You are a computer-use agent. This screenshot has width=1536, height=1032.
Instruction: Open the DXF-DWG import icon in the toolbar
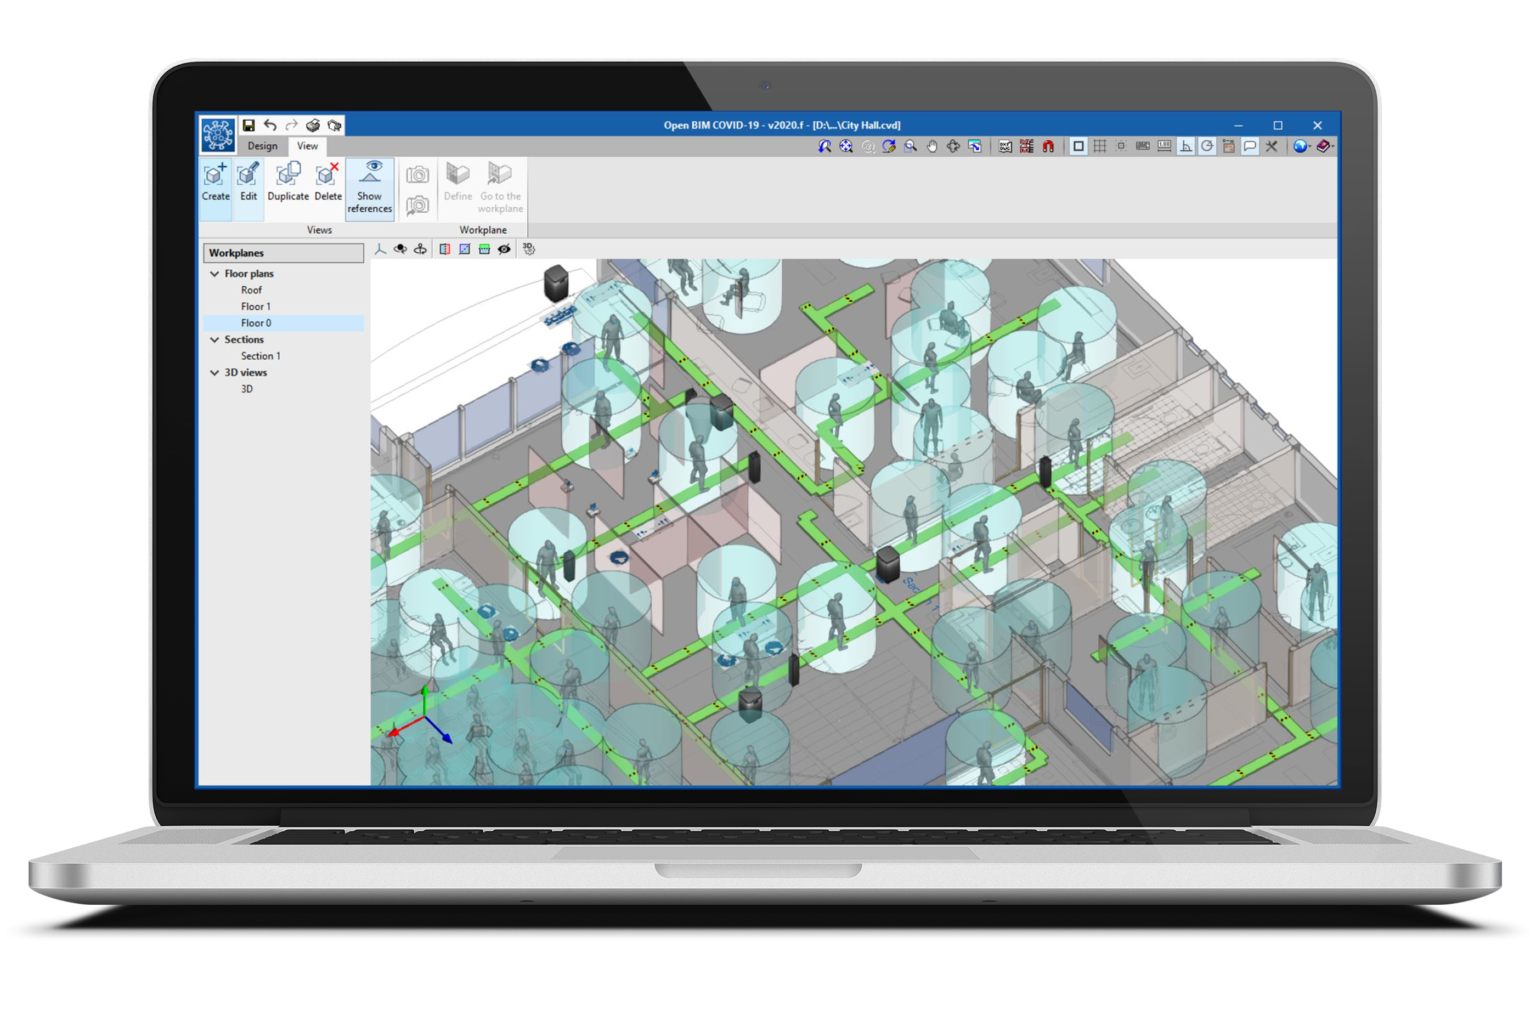(1005, 145)
